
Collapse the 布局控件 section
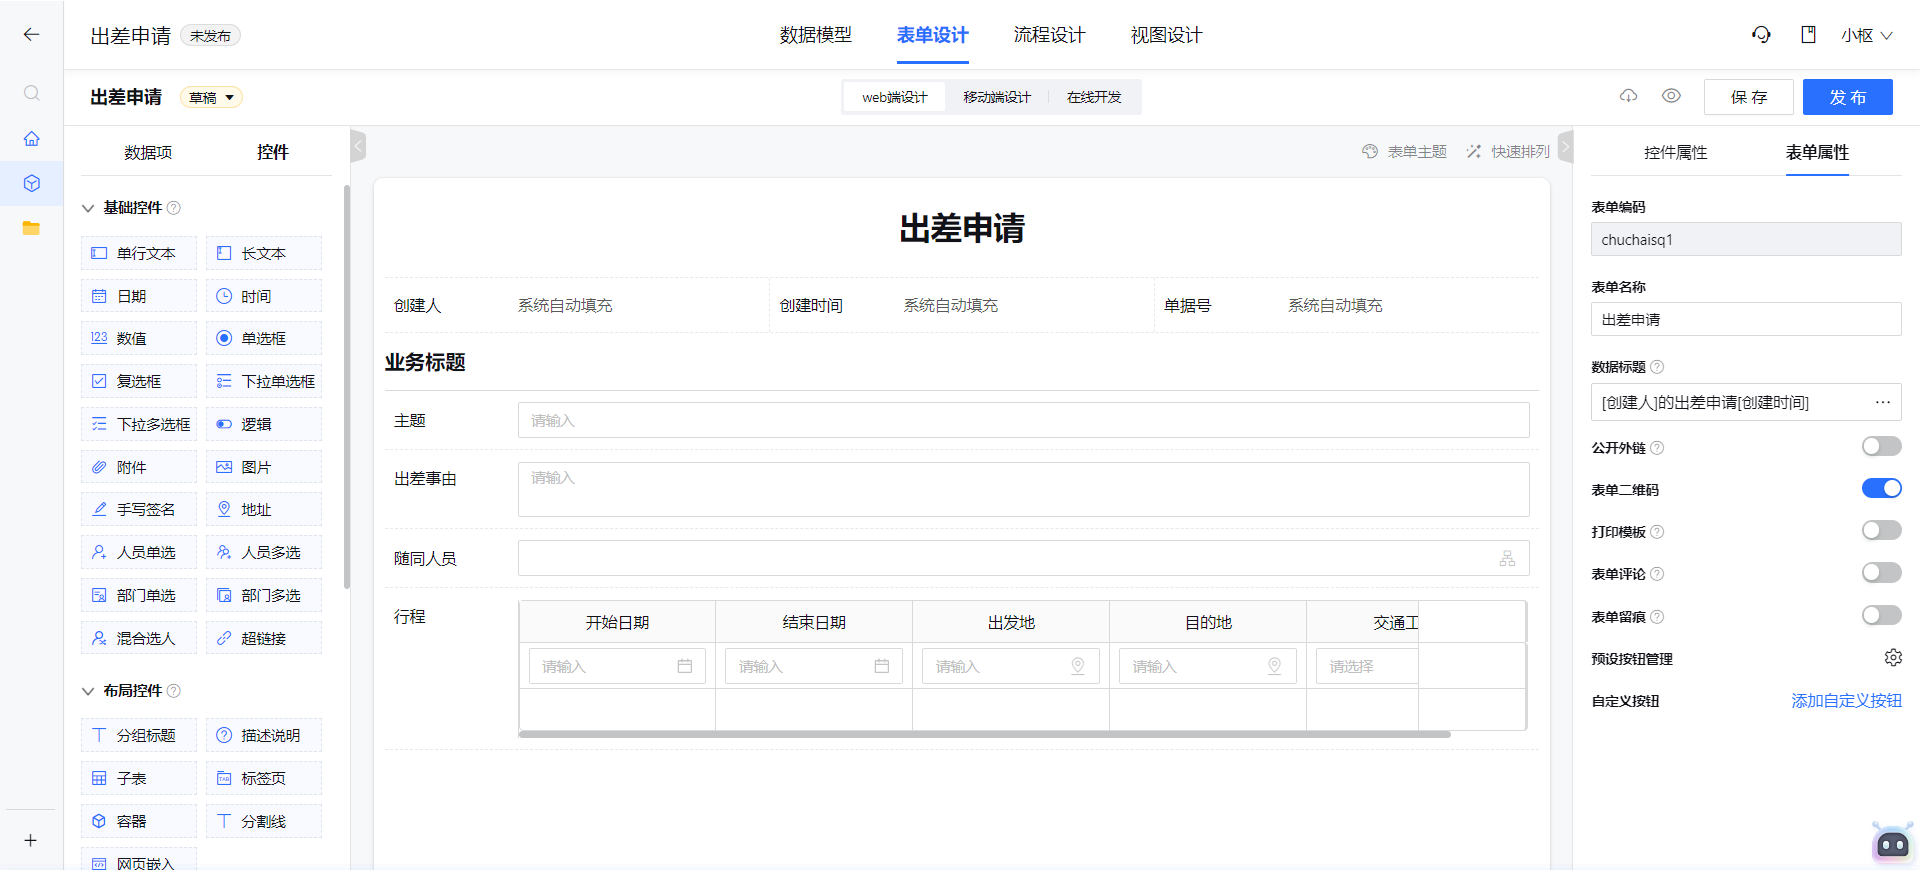[88, 691]
